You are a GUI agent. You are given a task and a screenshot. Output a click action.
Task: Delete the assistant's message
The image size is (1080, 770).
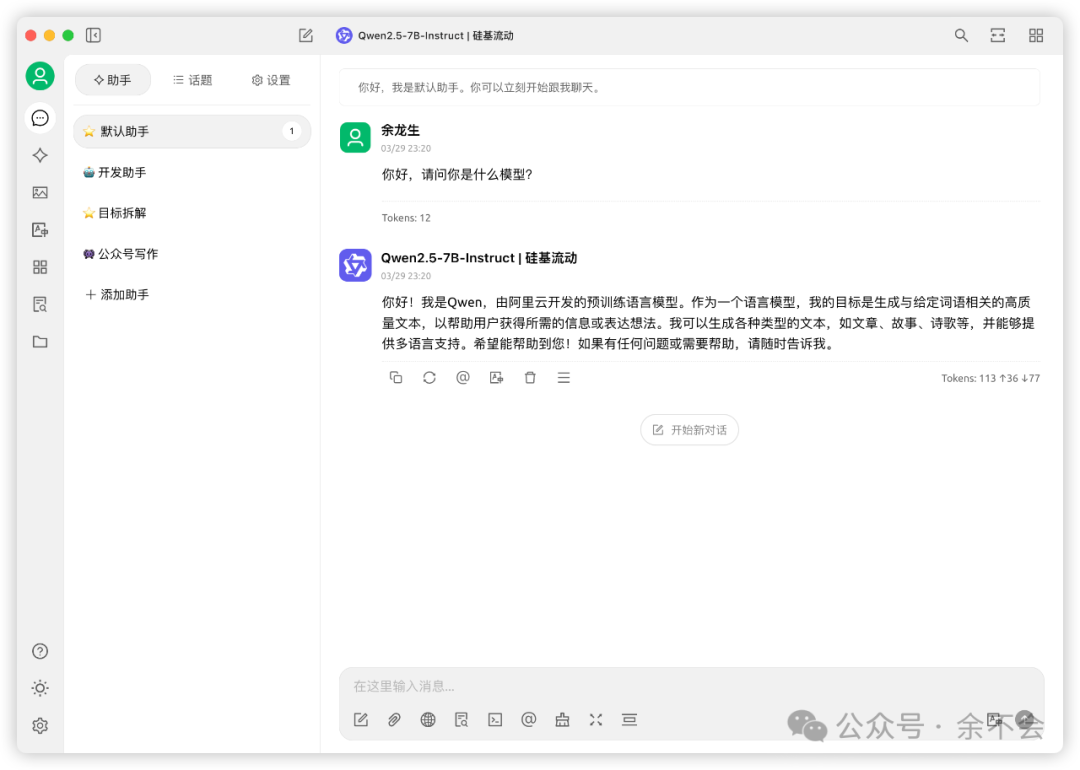(x=530, y=377)
